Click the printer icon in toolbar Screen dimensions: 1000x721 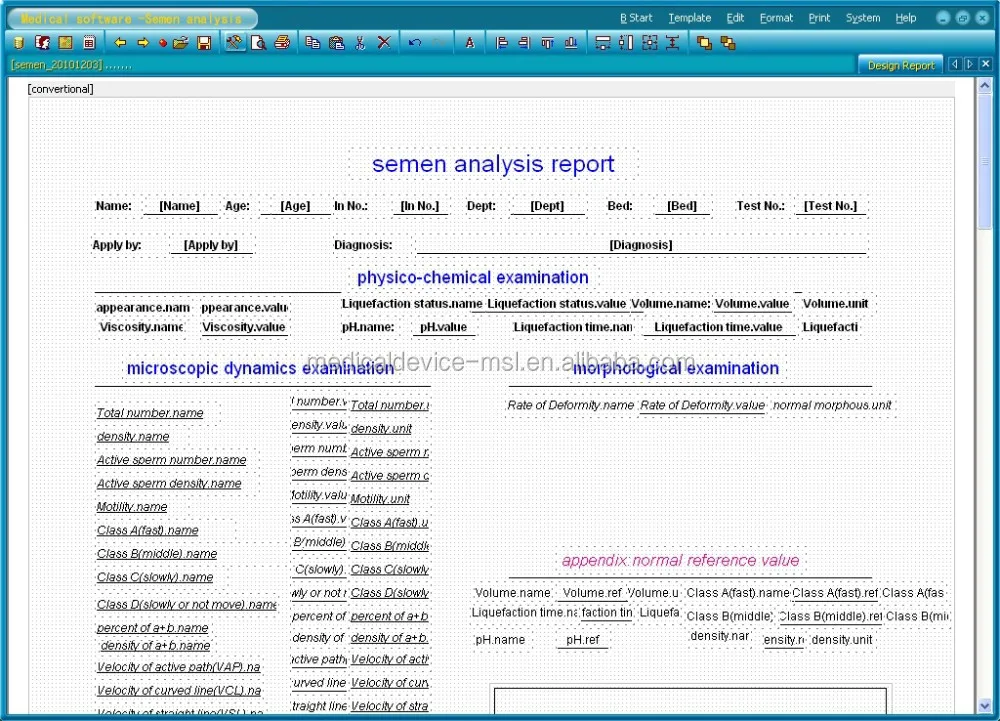coord(282,43)
